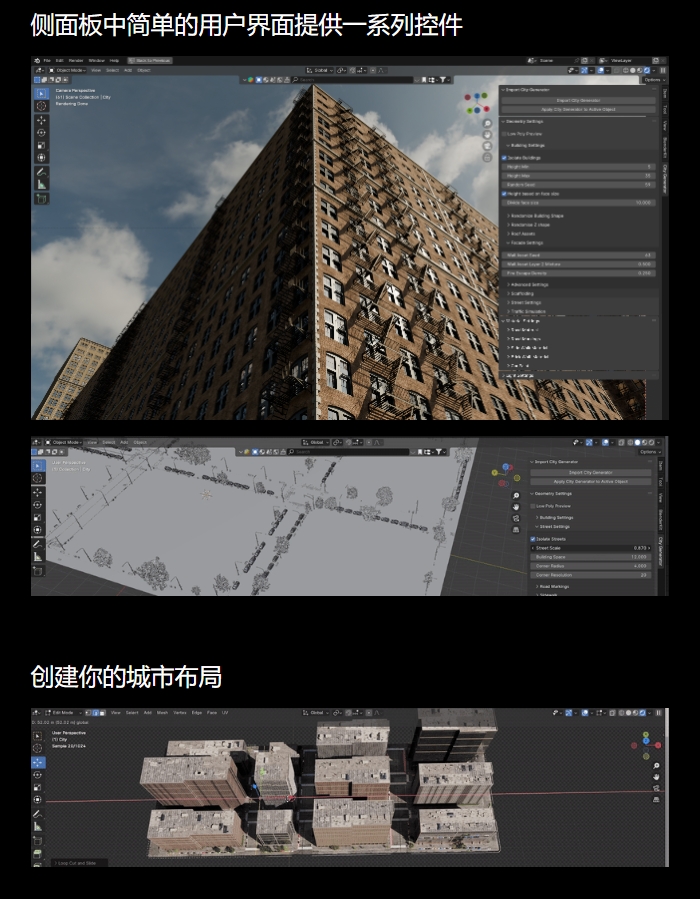Adjust Fire Escape Density slider

[578, 273]
